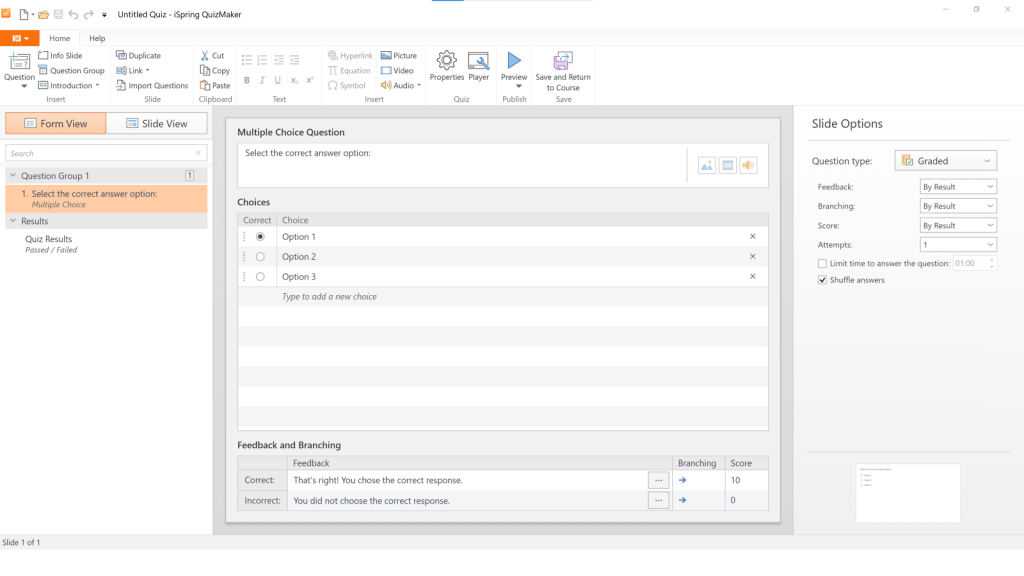Open Quiz Properties with the gear icon
Viewport: 1024px width, 576px height.
(446, 68)
